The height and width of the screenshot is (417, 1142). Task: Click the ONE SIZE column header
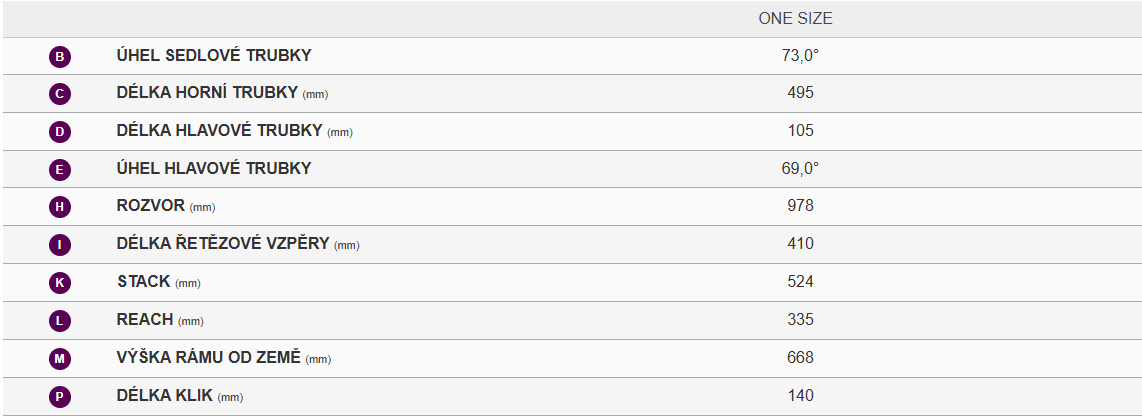[795, 20]
